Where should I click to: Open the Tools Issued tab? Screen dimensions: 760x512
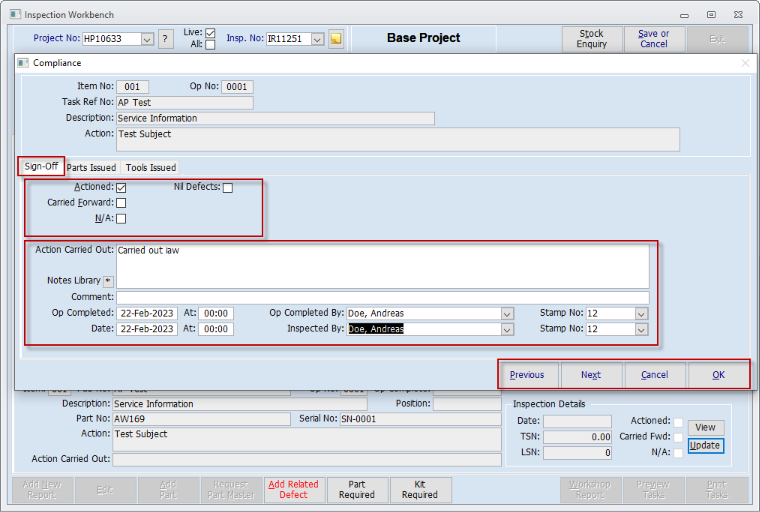[x=150, y=167]
